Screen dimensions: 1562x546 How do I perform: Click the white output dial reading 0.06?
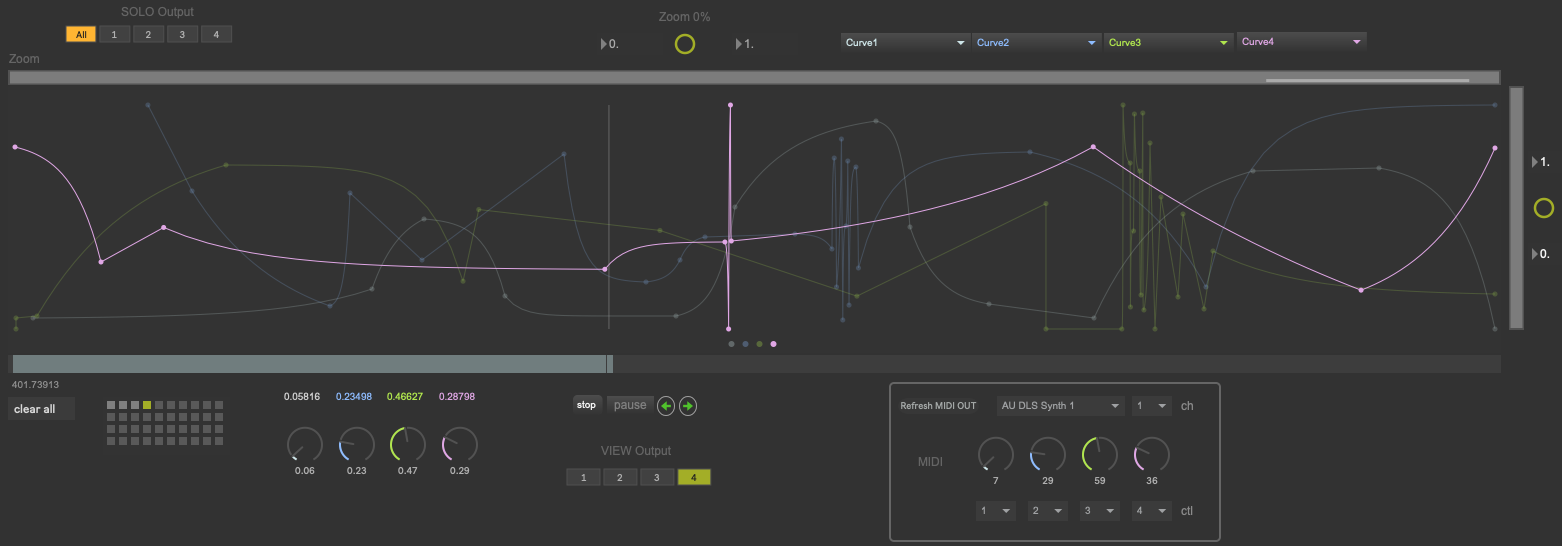point(305,445)
